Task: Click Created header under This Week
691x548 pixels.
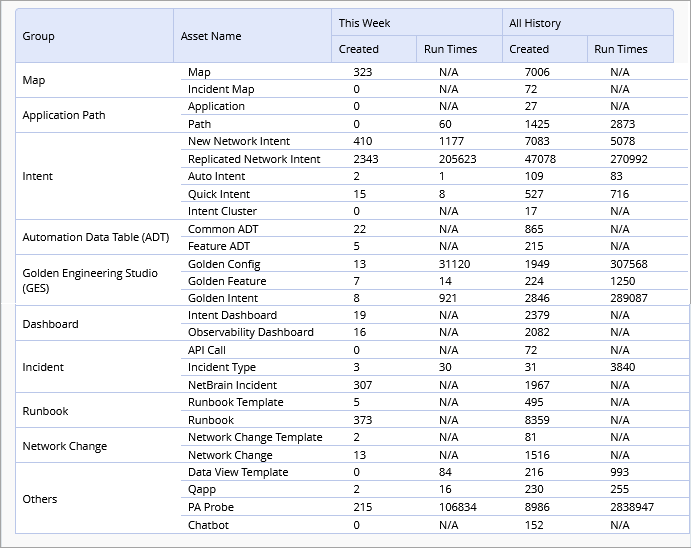Action: pyautogui.click(x=359, y=49)
